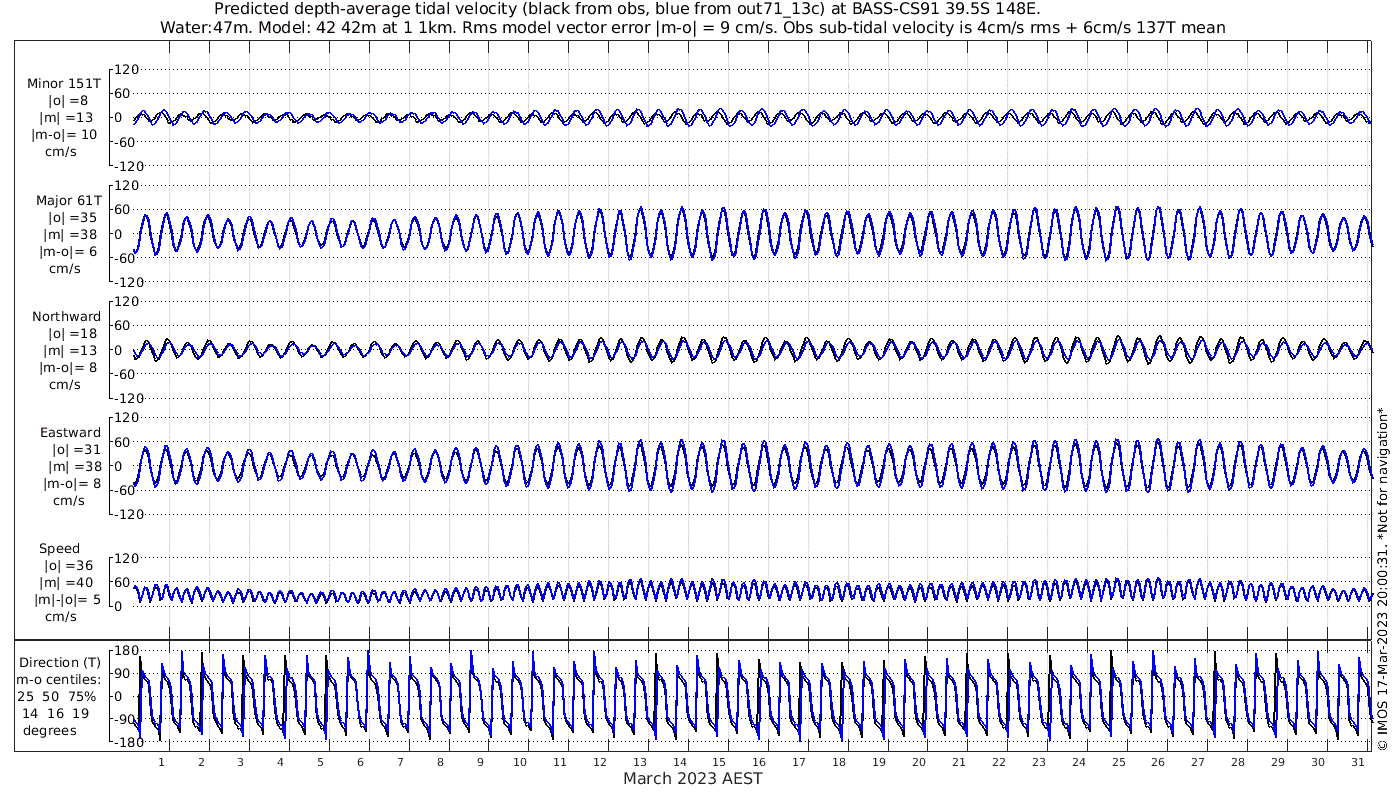The image size is (1400, 800).
Task: Click '|m| =38' in the Major 61T panel
Action: pyautogui.click(x=68, y=234)
